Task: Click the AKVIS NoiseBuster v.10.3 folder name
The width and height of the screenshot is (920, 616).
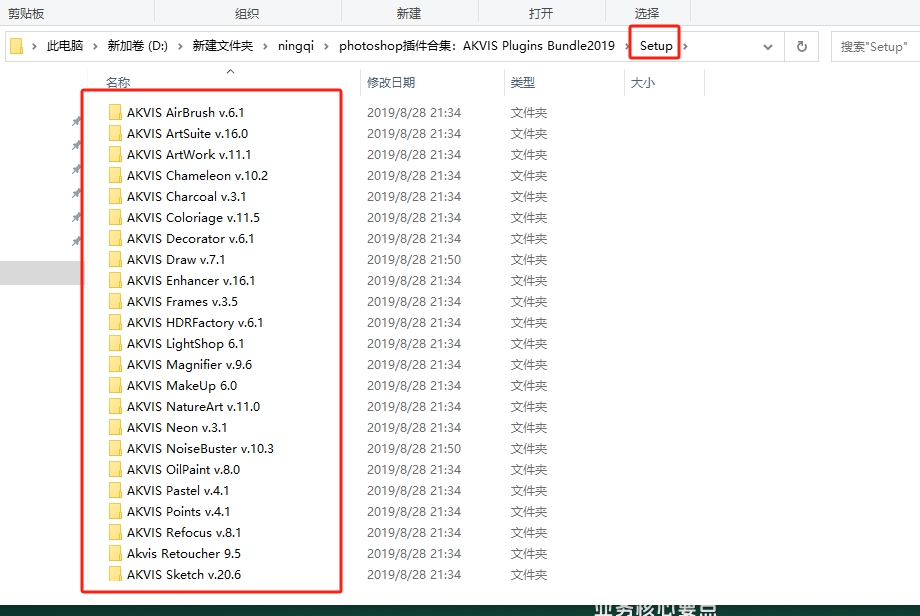Action: (200, 449)
